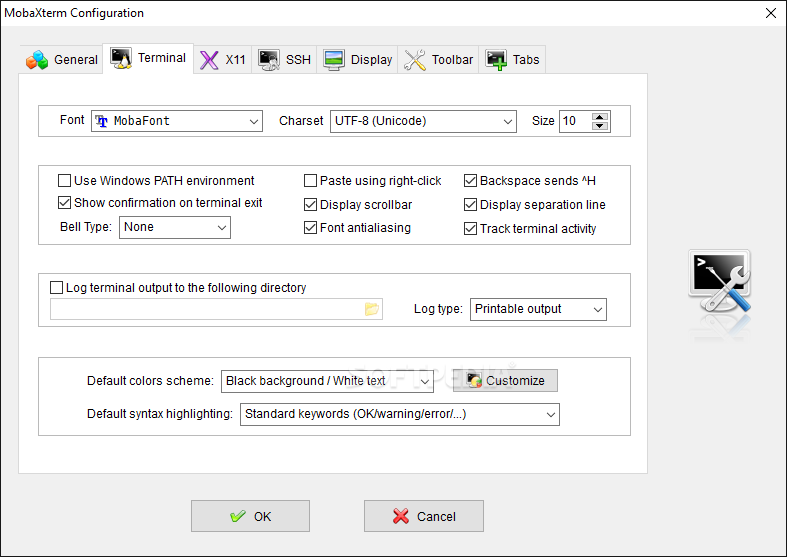This screenshot has height=557, width=787.
Task: Click the "Default colors scheme:" label
Action: click(151, 381)
